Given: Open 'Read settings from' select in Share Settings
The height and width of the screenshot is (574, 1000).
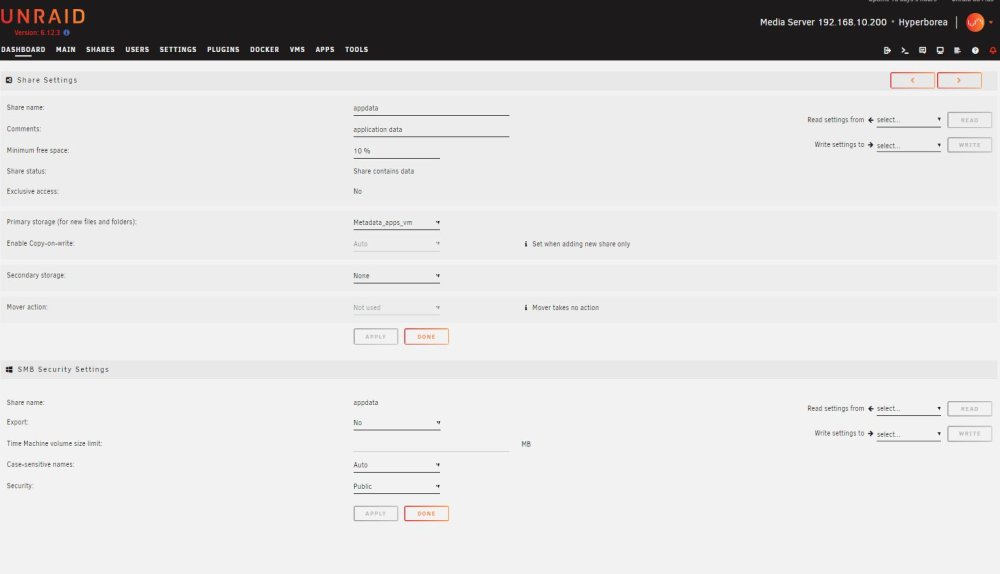Looking at the screenshot, I should 908,120.
